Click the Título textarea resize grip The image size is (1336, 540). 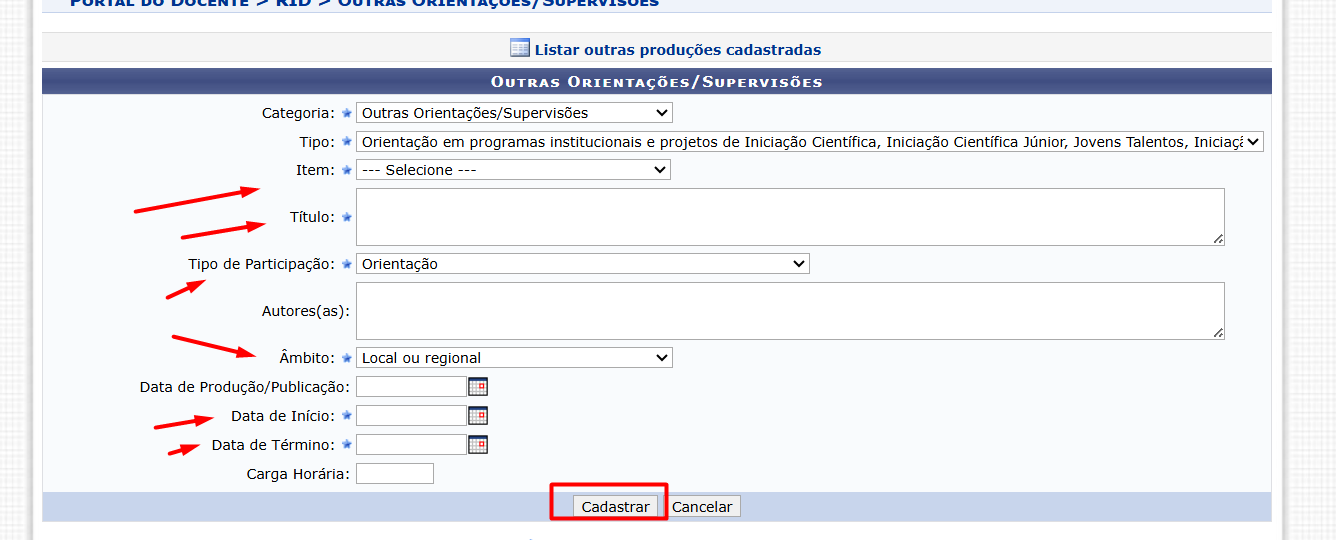click(x=1218, y=239)
